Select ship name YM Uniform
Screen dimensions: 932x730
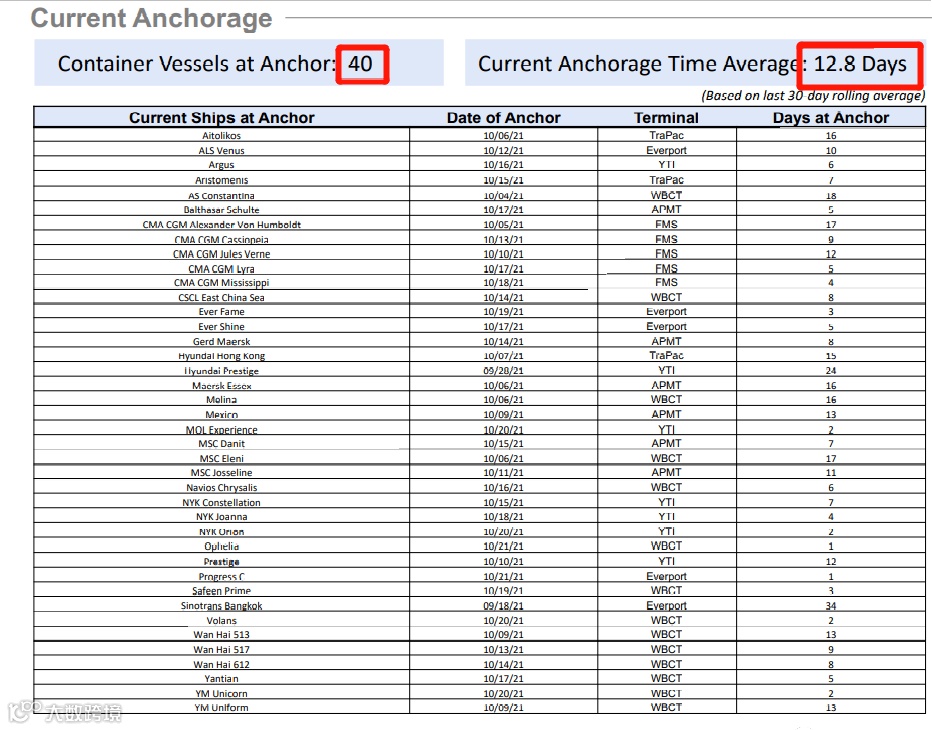tap(221, 707)
